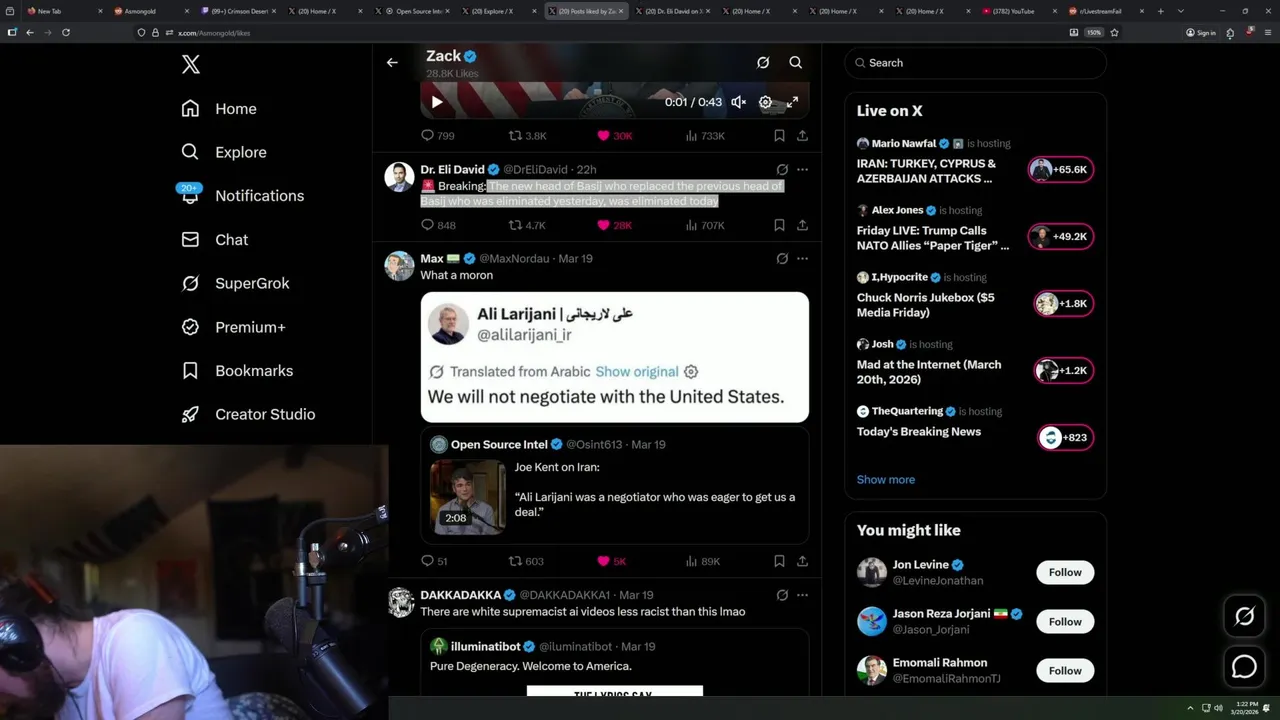
Task: View 707K views on Dr. Eli David post
Action: click(x=705, y=226)
